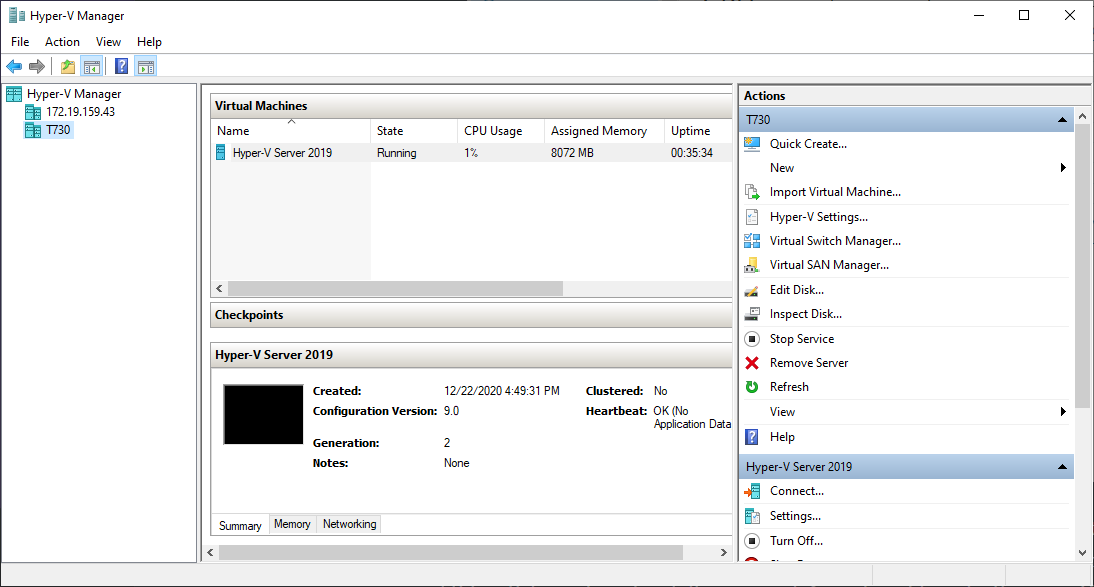The width and height of the screenshot is (1094, 587).
Task: Open the File menu
Action: (x=20, y=42)
